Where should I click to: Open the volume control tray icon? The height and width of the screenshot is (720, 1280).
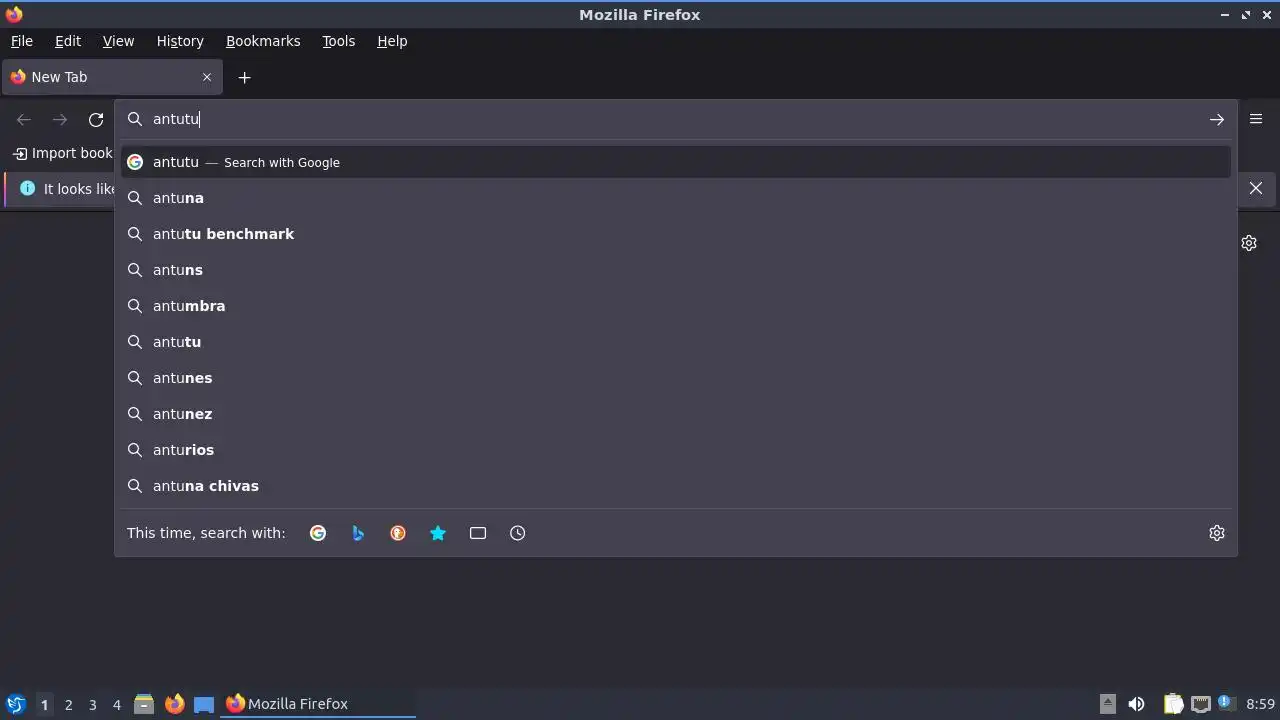pos(1136,704)
